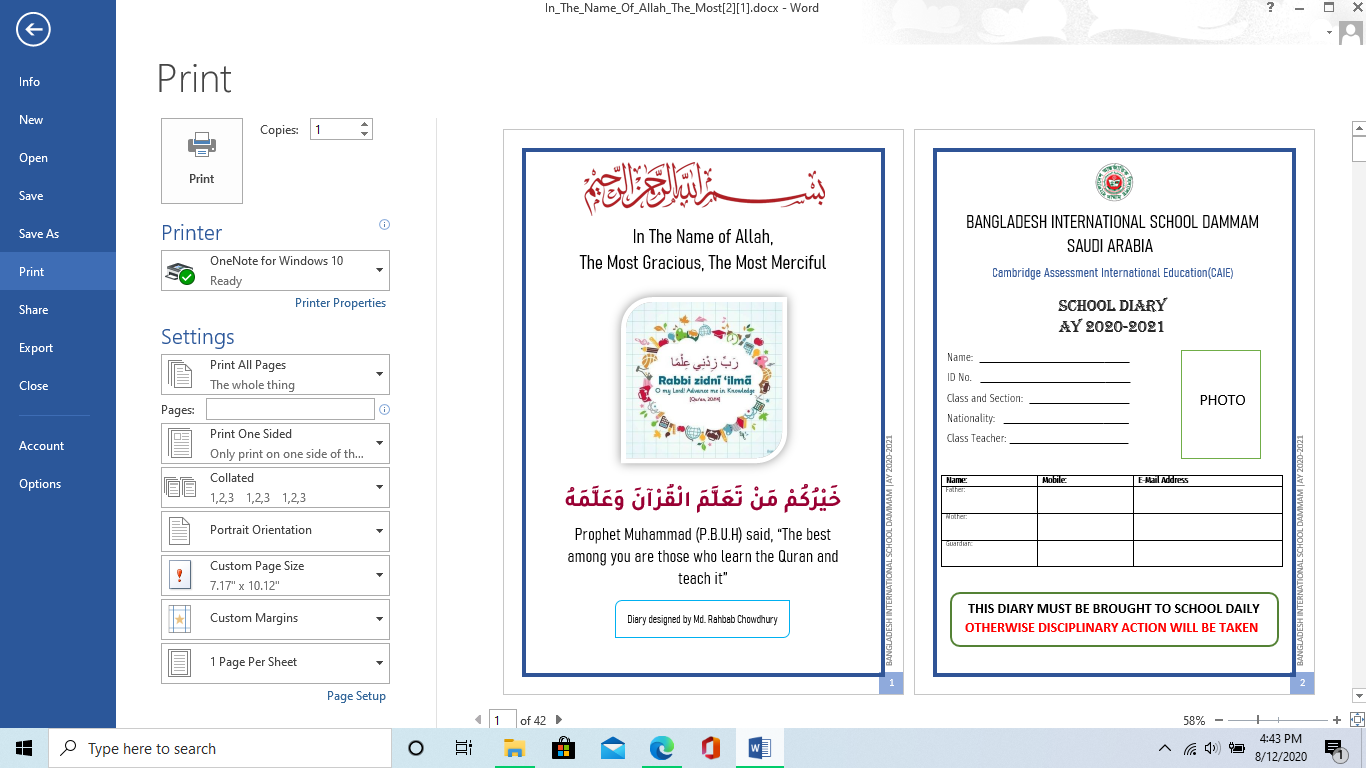Open the notification center icon
Screen dimensions: 1366x768
click(x=1334, y=748)
